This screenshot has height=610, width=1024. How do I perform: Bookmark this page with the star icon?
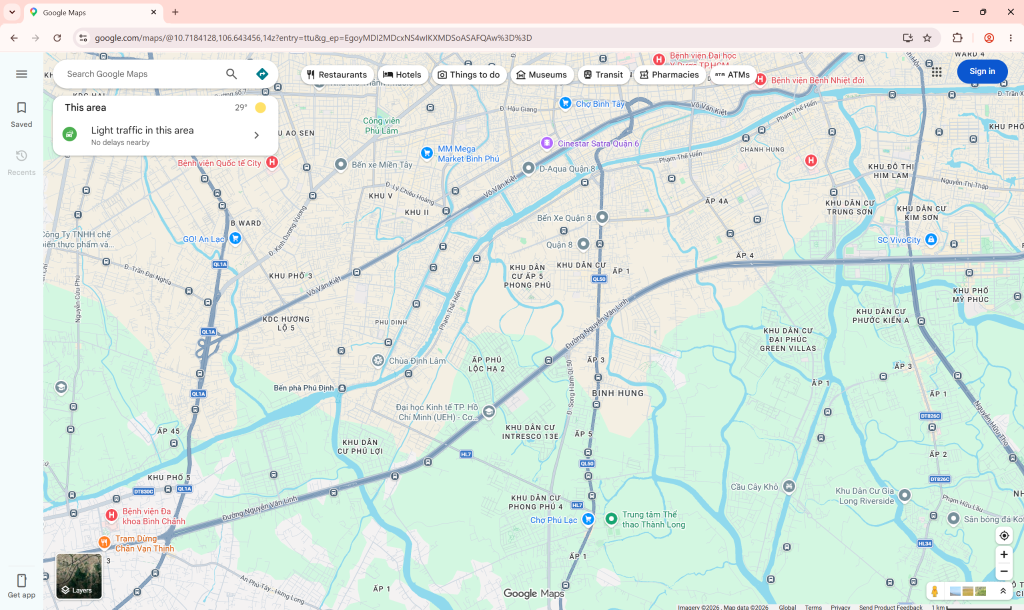coord(927,38)
